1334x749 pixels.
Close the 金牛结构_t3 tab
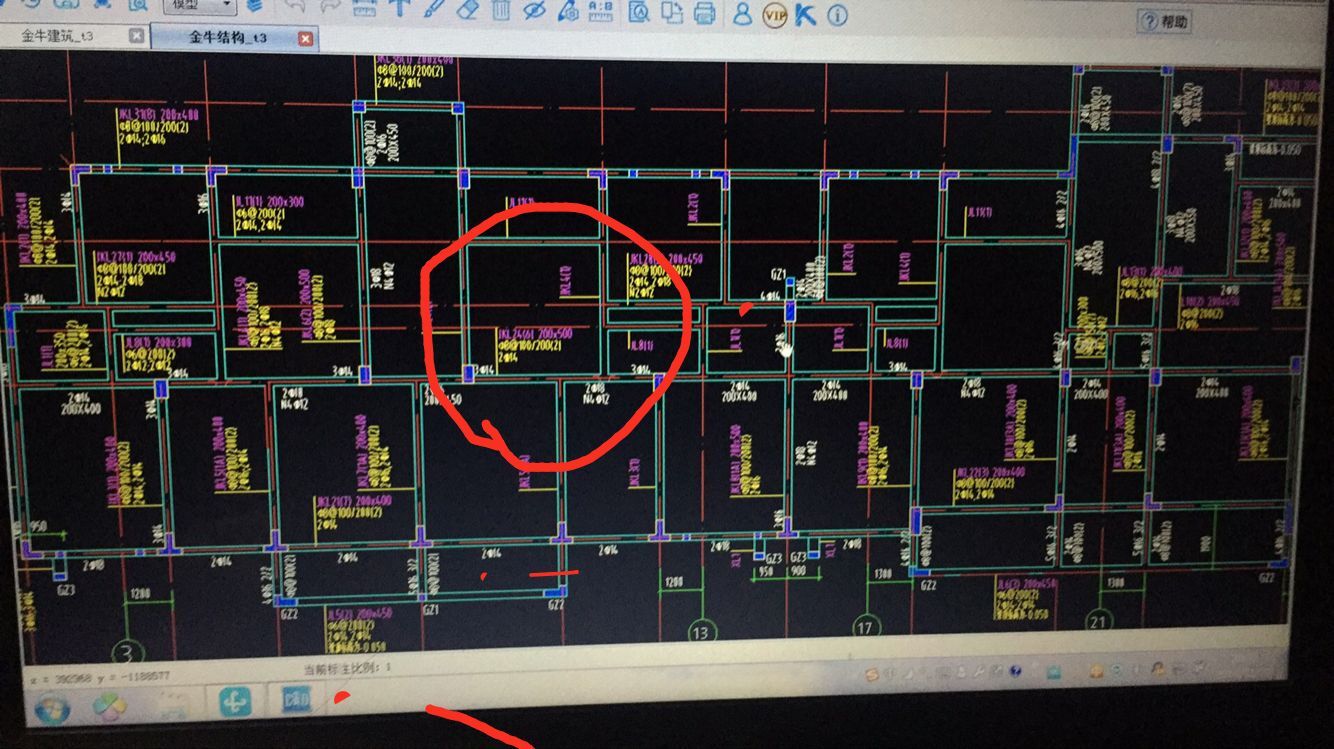click(x=306, y=39)
